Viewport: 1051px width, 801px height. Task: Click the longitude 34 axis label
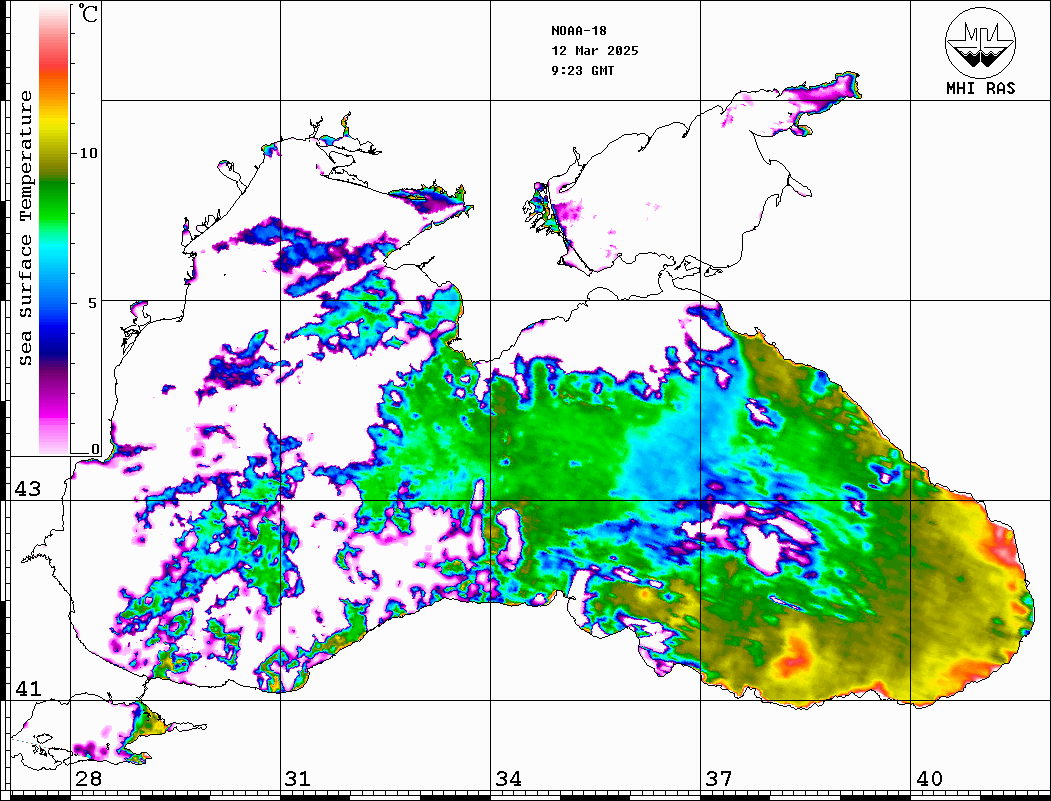point(507,779)
